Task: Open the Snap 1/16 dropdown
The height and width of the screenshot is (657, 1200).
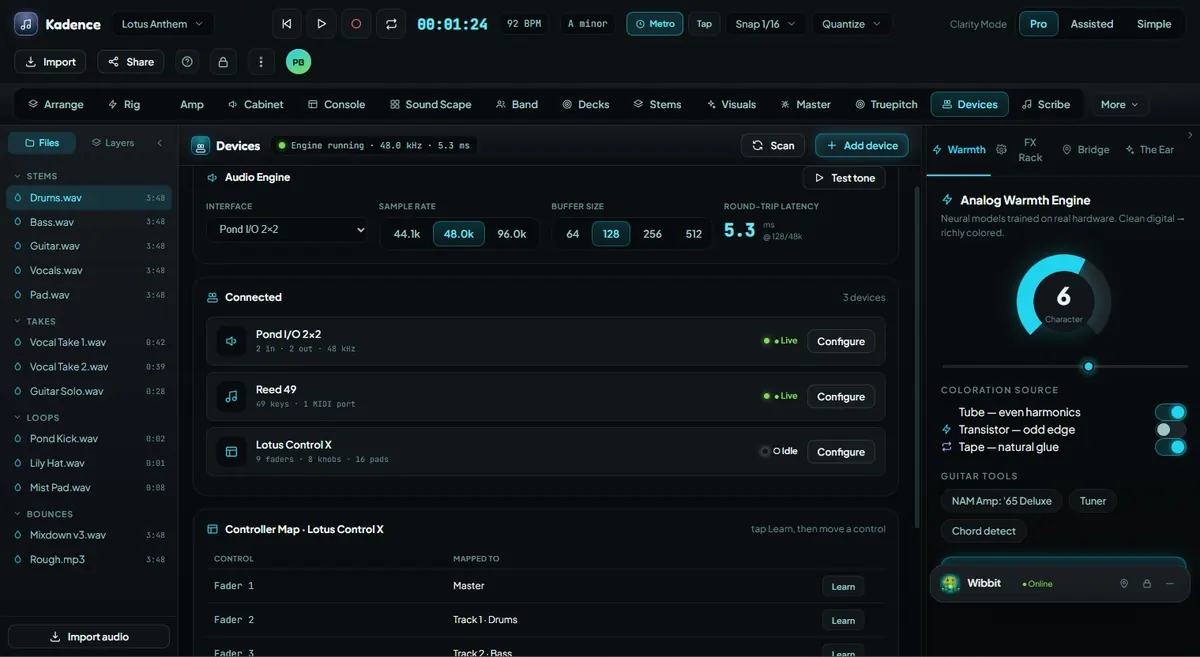Action: [x=766, y=24]
